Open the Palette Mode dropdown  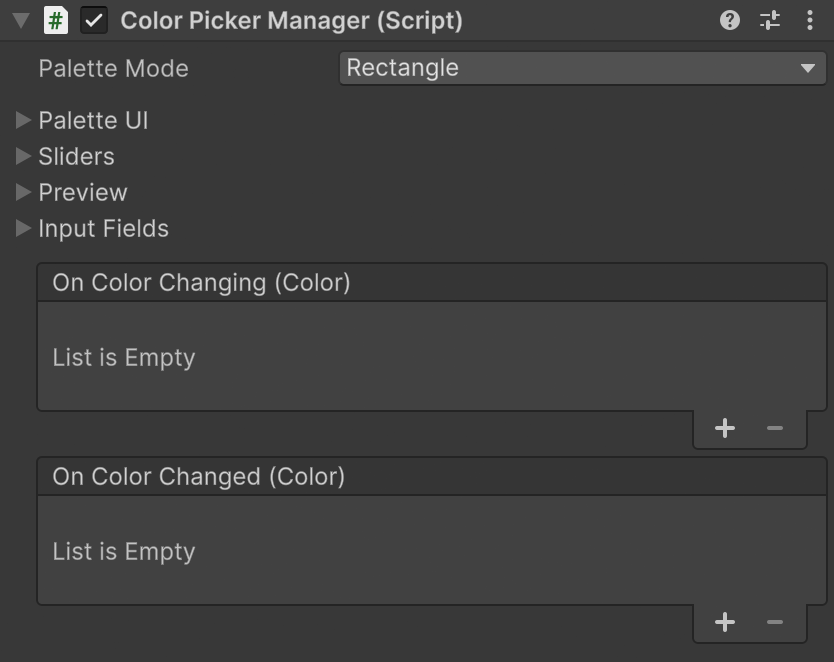[582, 68]
